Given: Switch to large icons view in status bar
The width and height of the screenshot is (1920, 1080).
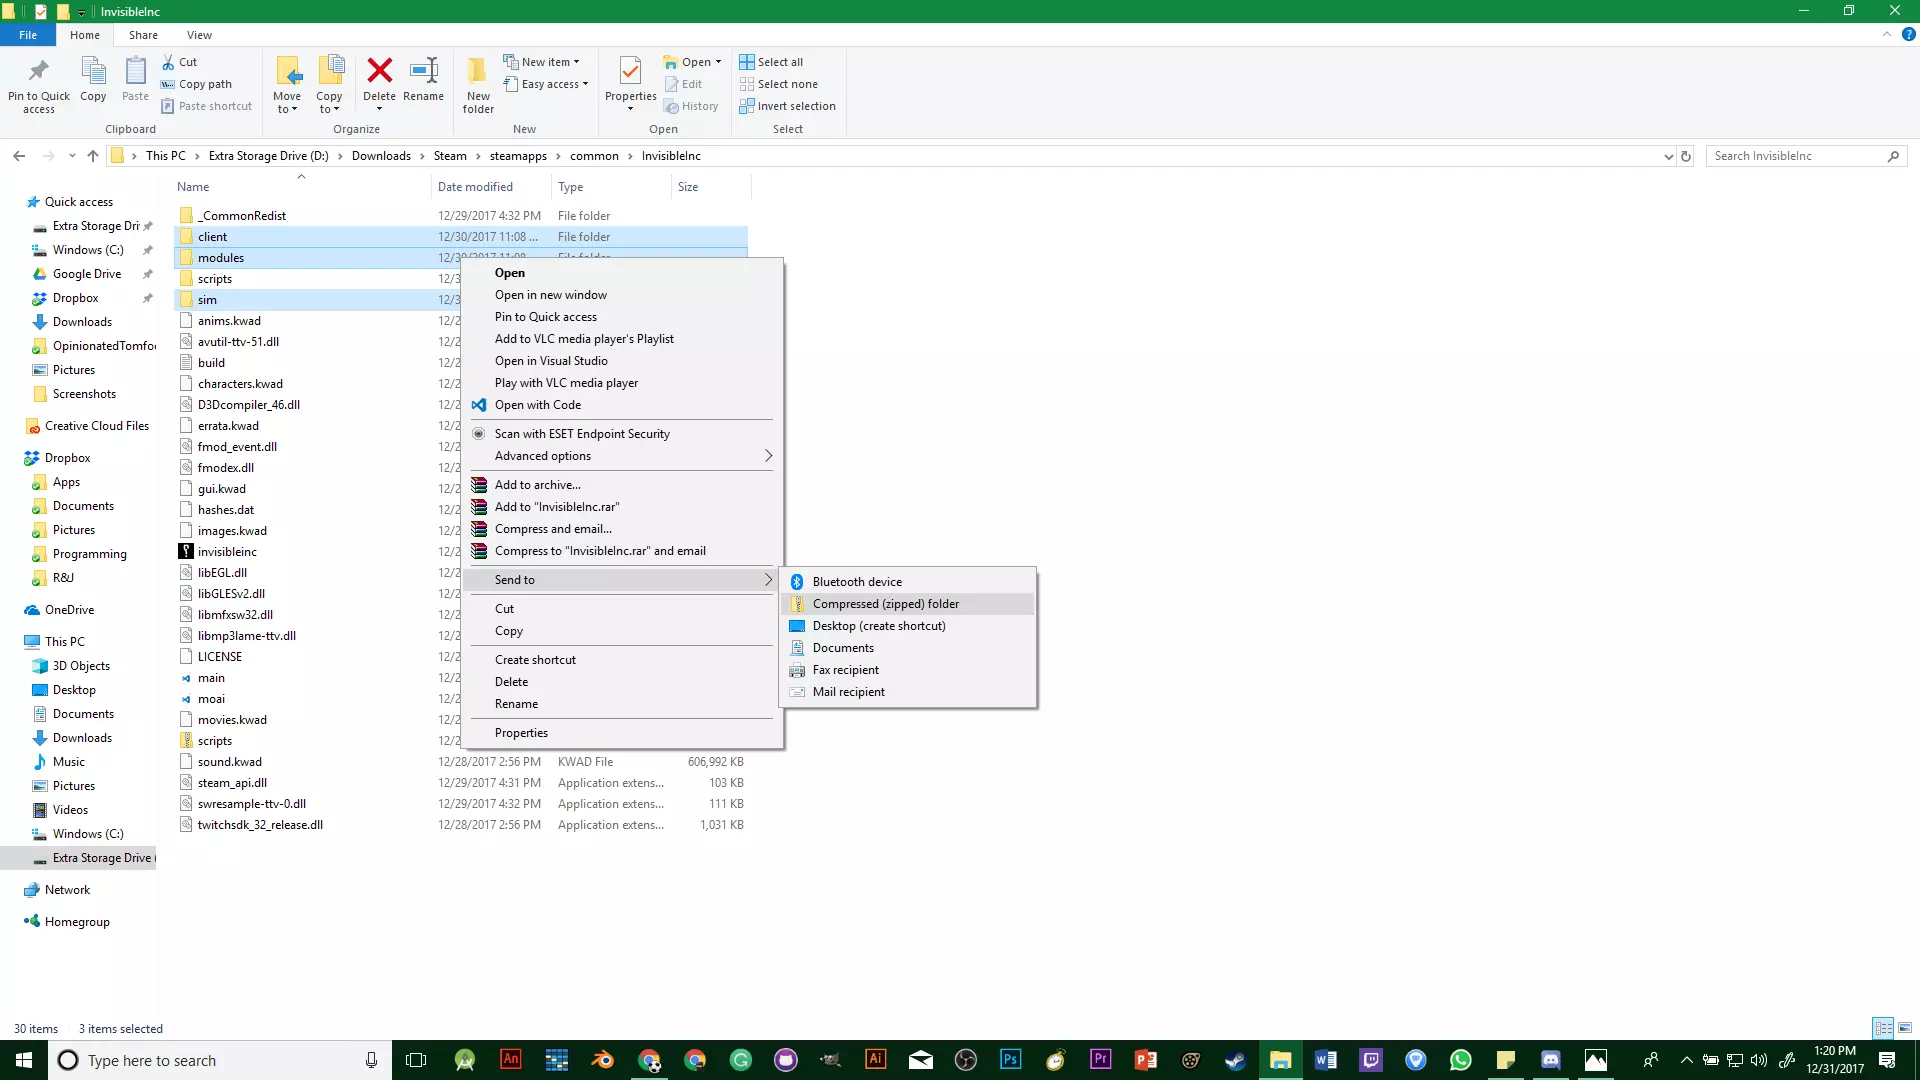Looking at the screenshot, I should 1905,1028.
